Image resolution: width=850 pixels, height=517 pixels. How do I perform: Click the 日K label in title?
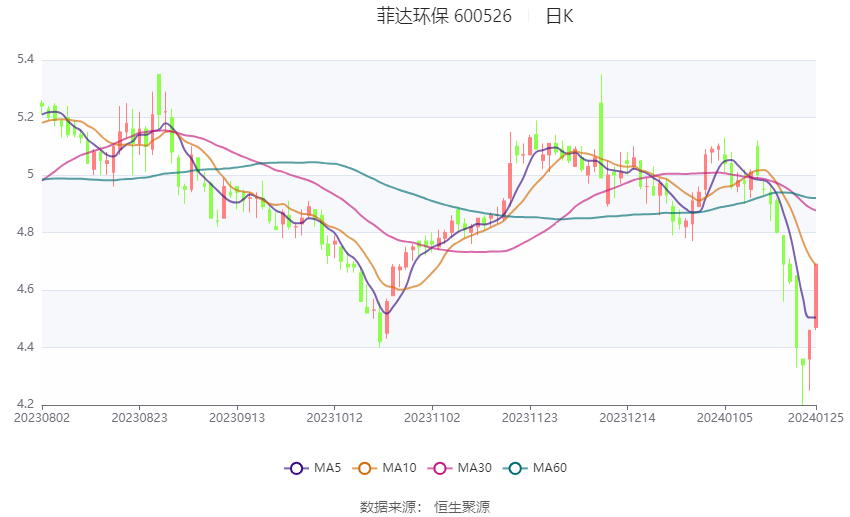pyautogui.click(x=559, y=16)
